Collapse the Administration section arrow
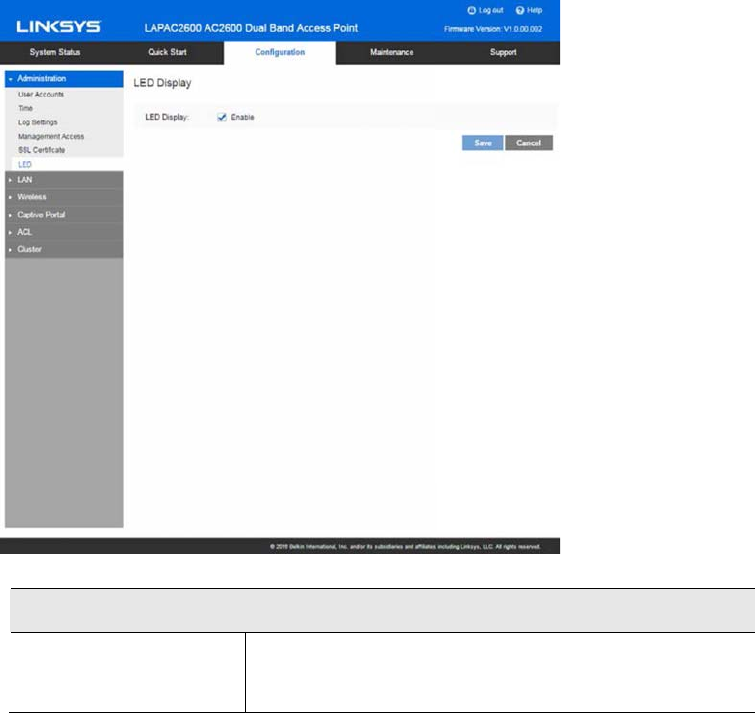Viewport: 755px width, 713px height. (x=10, y=79)
